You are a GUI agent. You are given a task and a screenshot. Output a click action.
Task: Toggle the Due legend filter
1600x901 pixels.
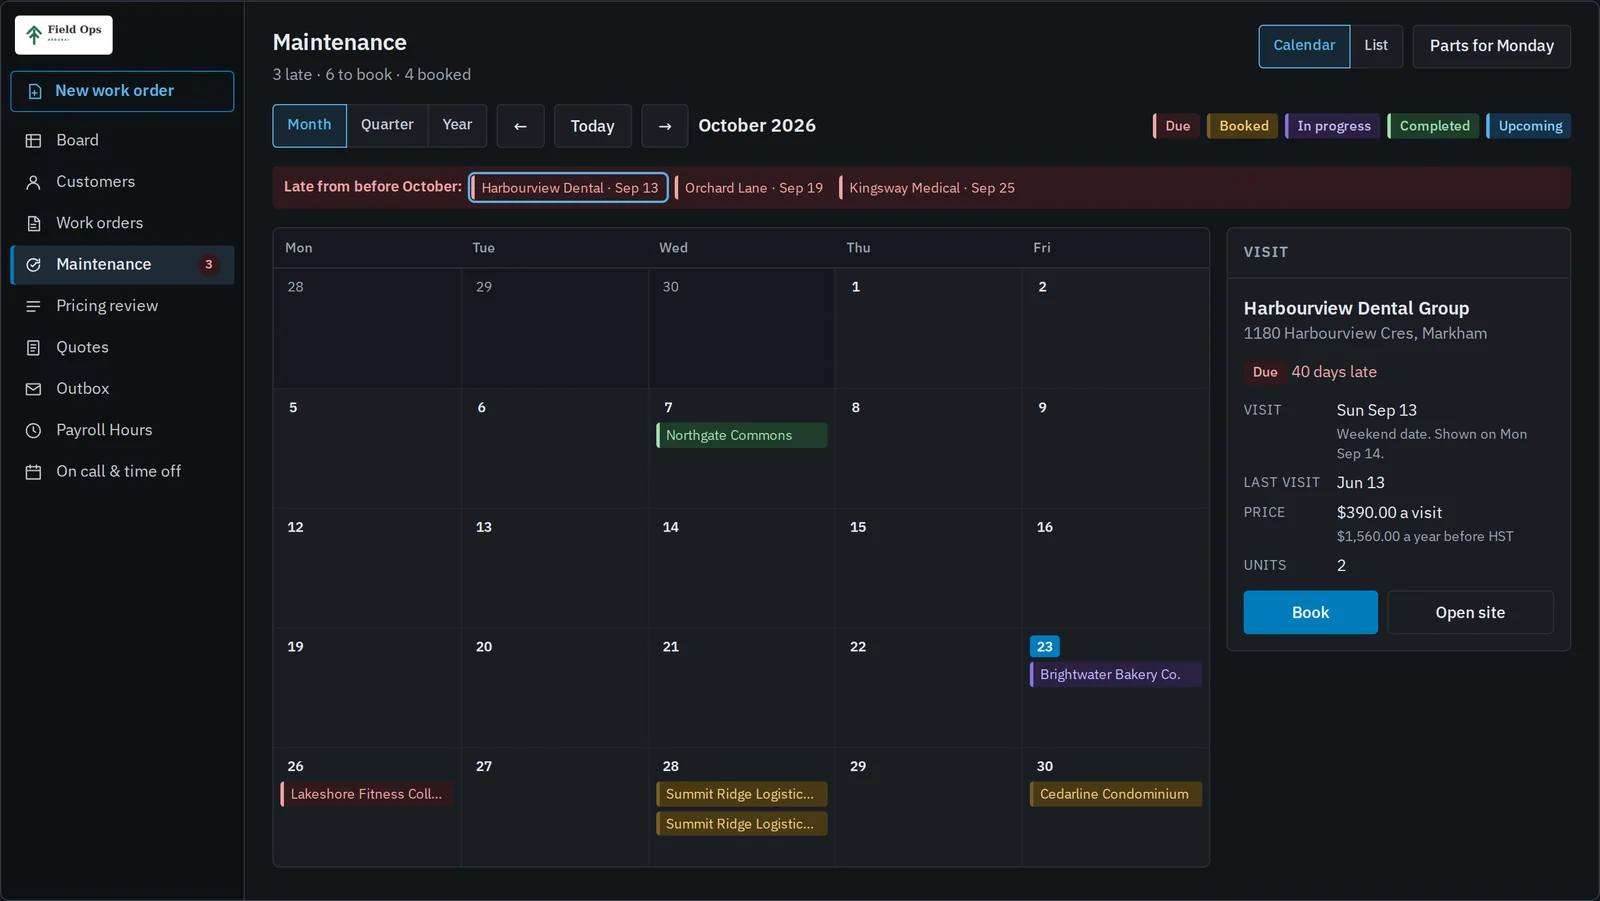pyautogui.click(x=1176, y=126)
